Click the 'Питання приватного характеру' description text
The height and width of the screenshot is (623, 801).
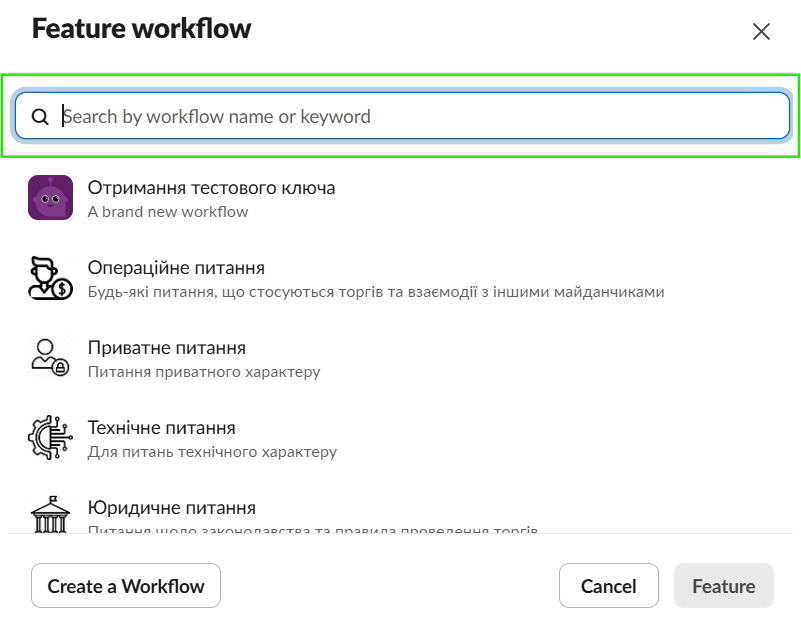tap(204, 372)
